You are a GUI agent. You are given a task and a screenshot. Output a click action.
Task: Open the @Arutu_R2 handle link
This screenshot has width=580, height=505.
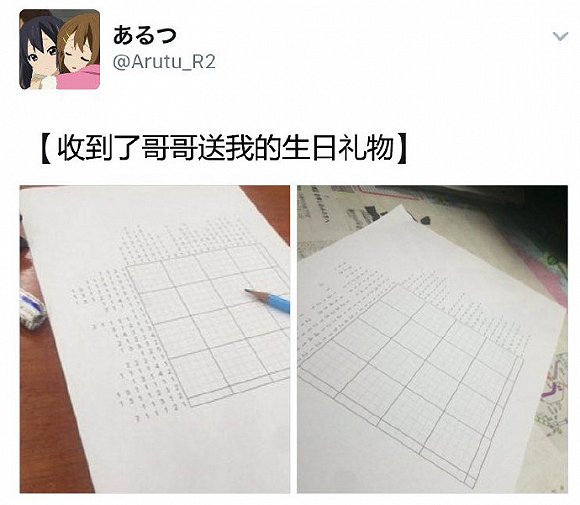(x=164, y=62)
